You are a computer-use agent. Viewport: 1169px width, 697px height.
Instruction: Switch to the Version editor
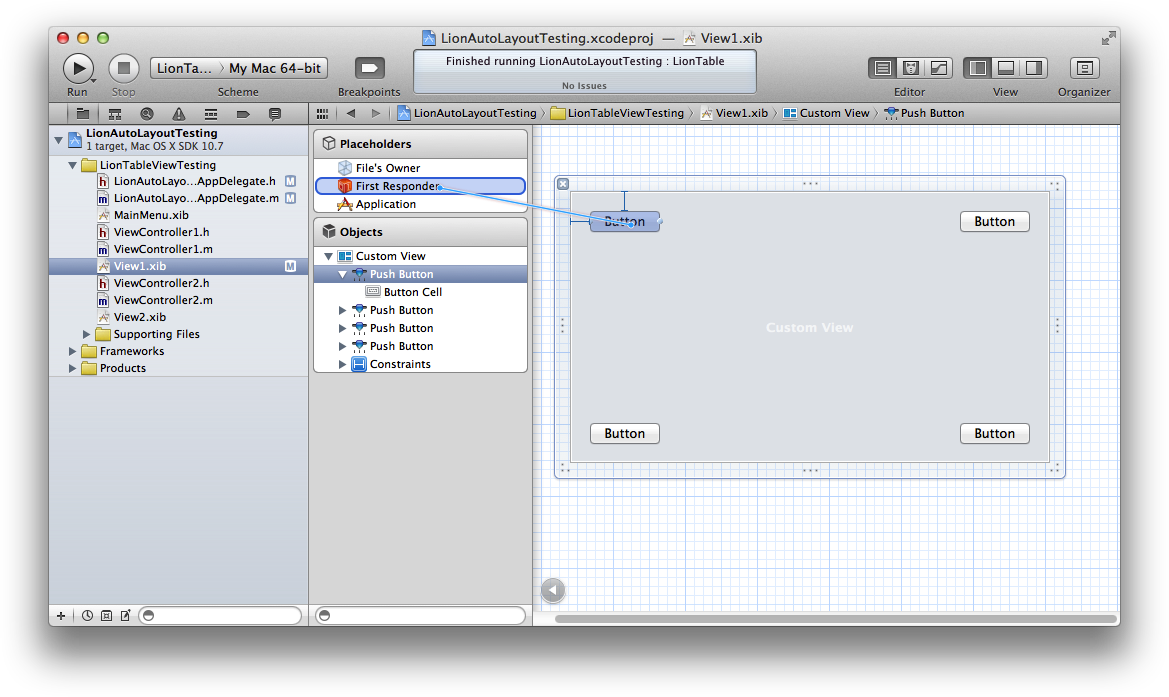(939, 68)
